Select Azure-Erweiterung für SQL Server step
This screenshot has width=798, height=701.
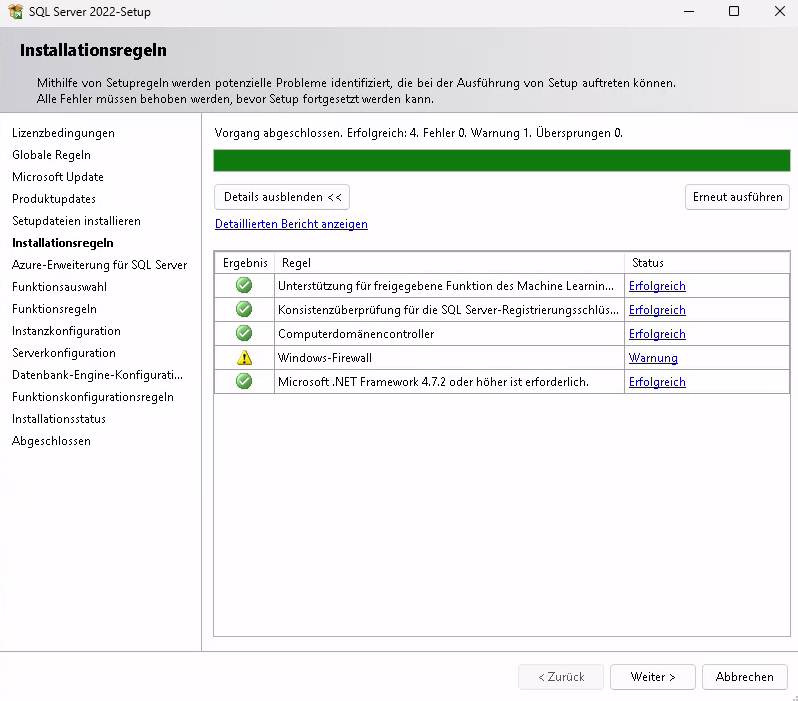tap(99, 265)
